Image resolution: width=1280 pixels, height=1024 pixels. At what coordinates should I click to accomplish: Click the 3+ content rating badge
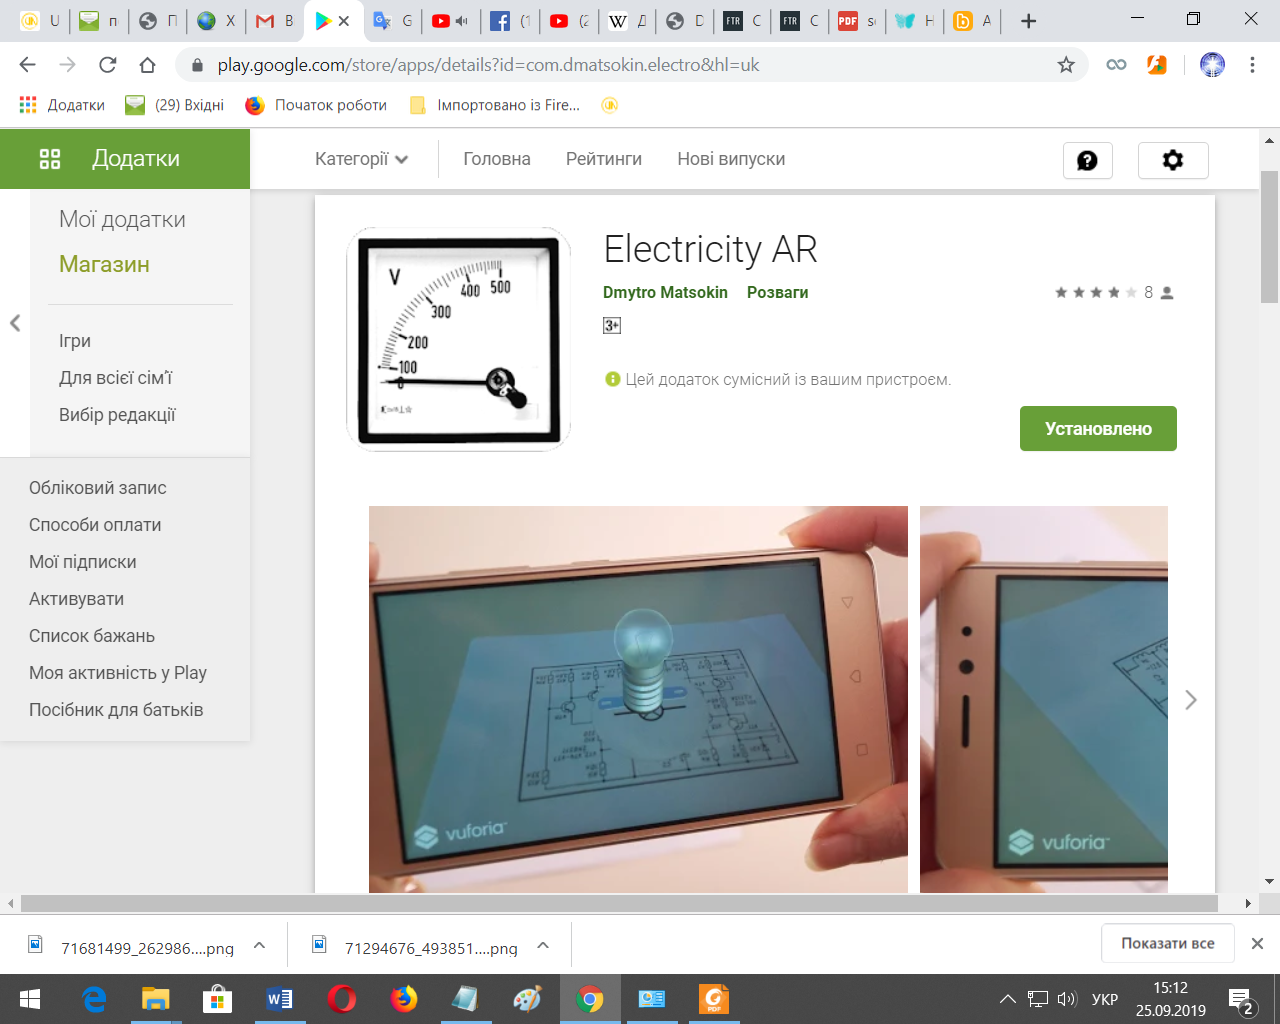[x=612, y=325]
